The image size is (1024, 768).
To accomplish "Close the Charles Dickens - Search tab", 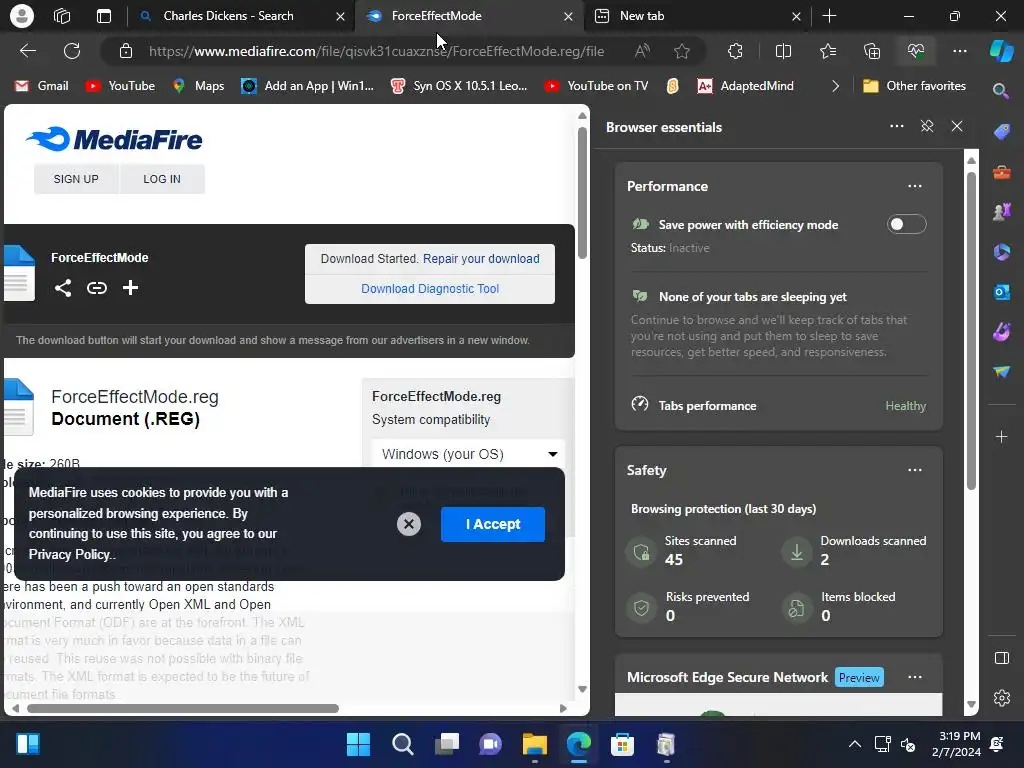I will pos(340,16).
